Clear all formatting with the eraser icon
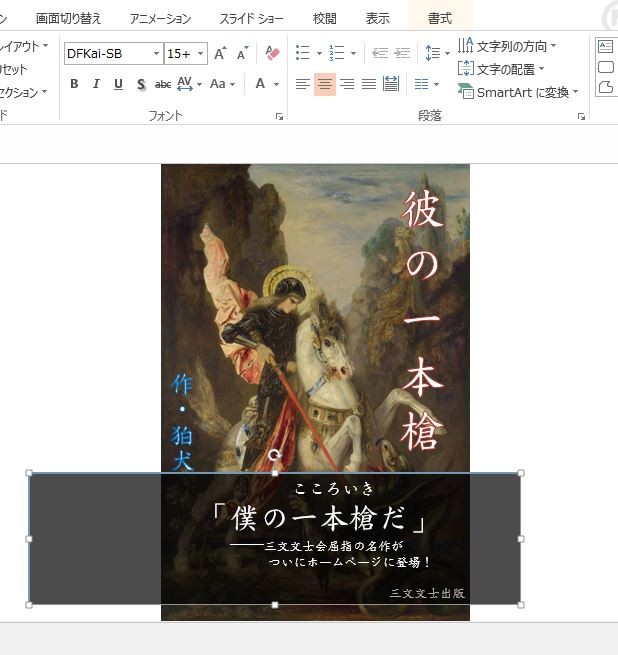 click(272, 53)
